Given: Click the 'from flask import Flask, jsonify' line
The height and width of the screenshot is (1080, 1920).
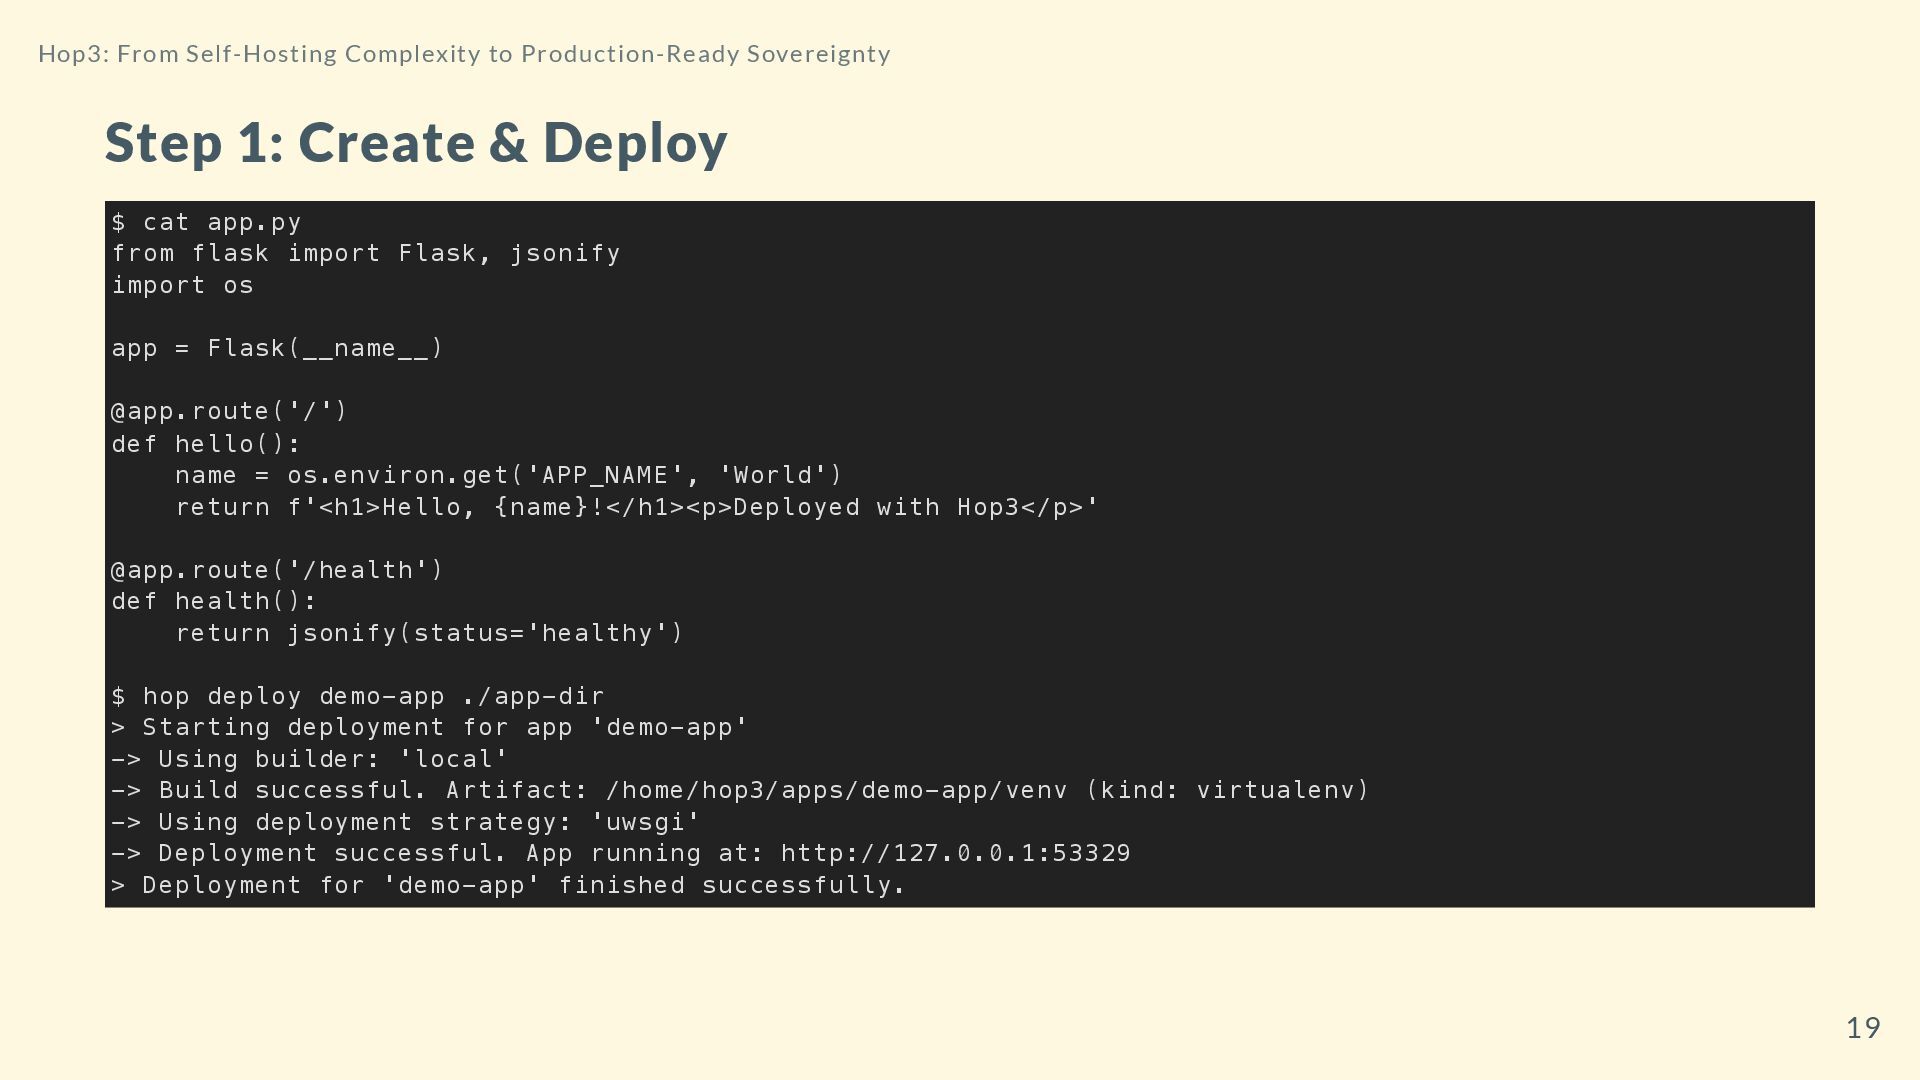Looking at the screenshot, I should [366, 254].
